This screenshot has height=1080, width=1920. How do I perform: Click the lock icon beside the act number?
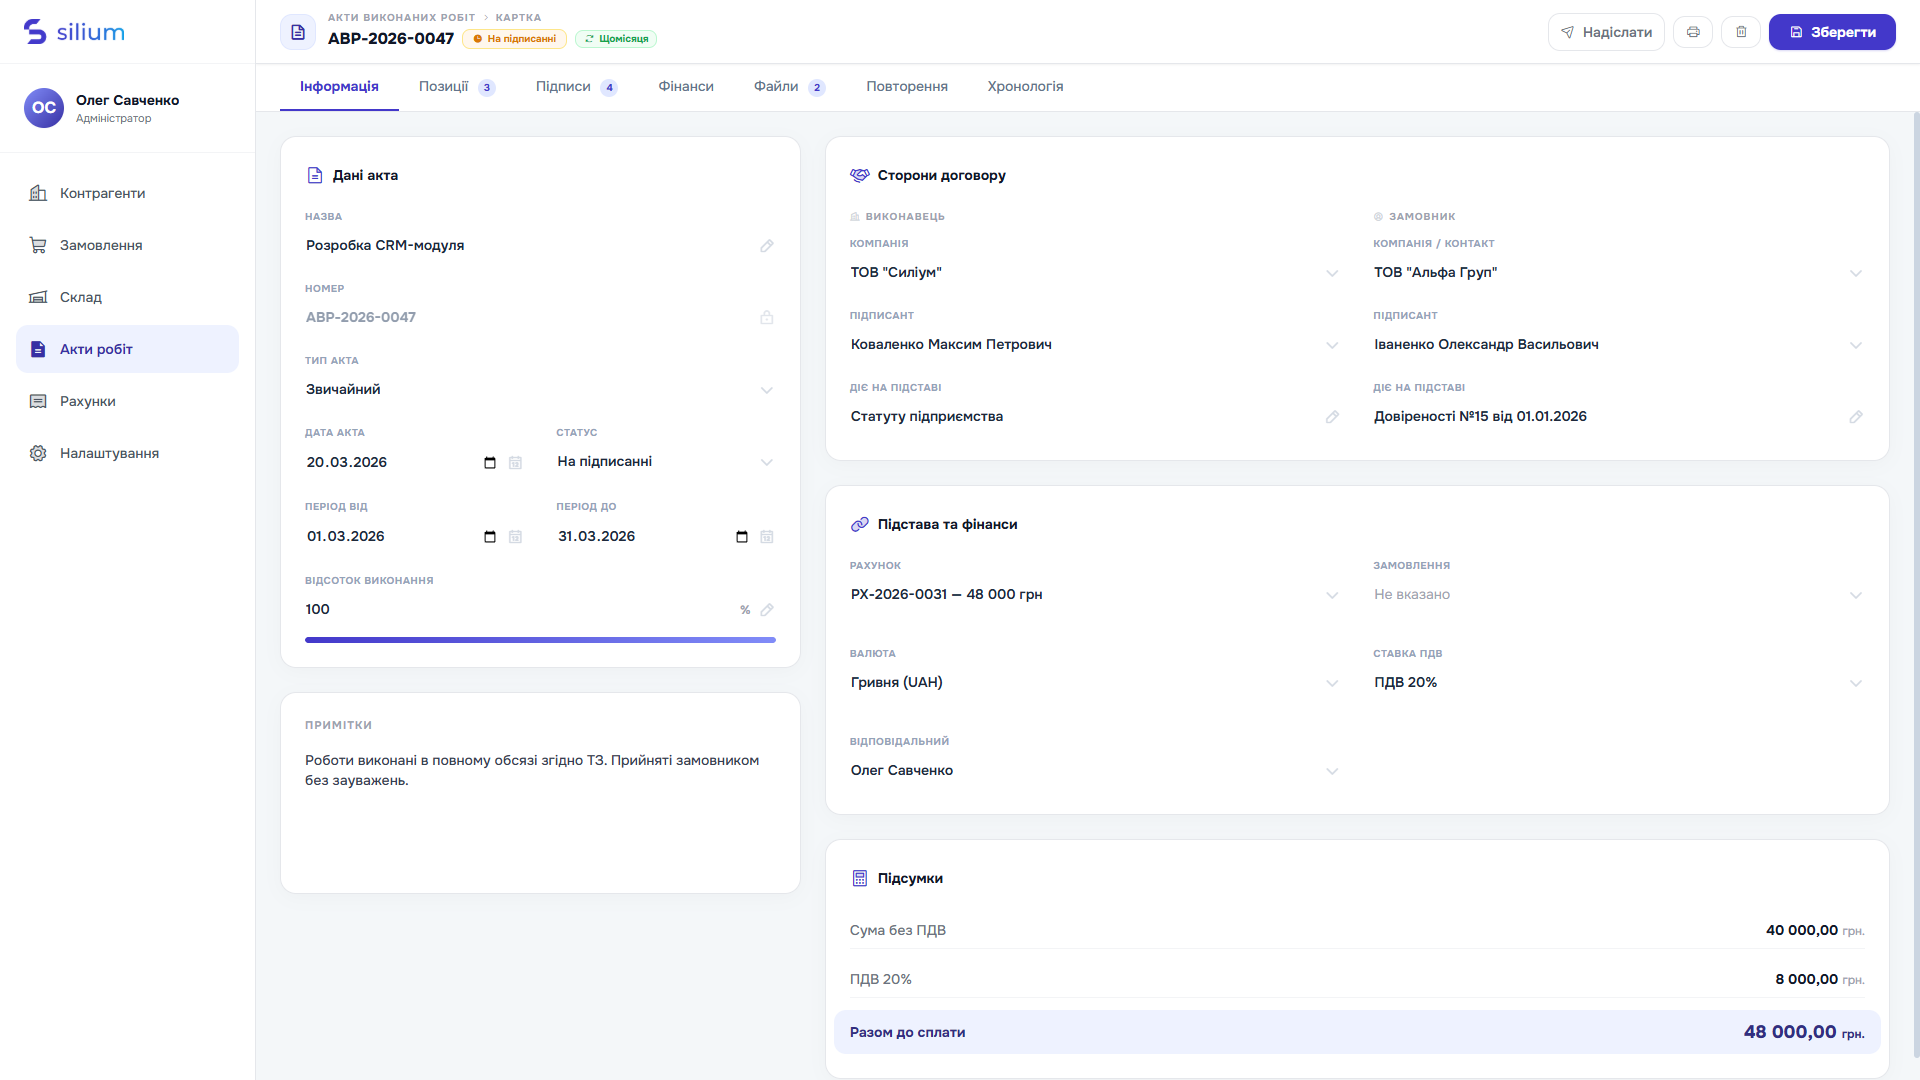click(x=767, y=318)
